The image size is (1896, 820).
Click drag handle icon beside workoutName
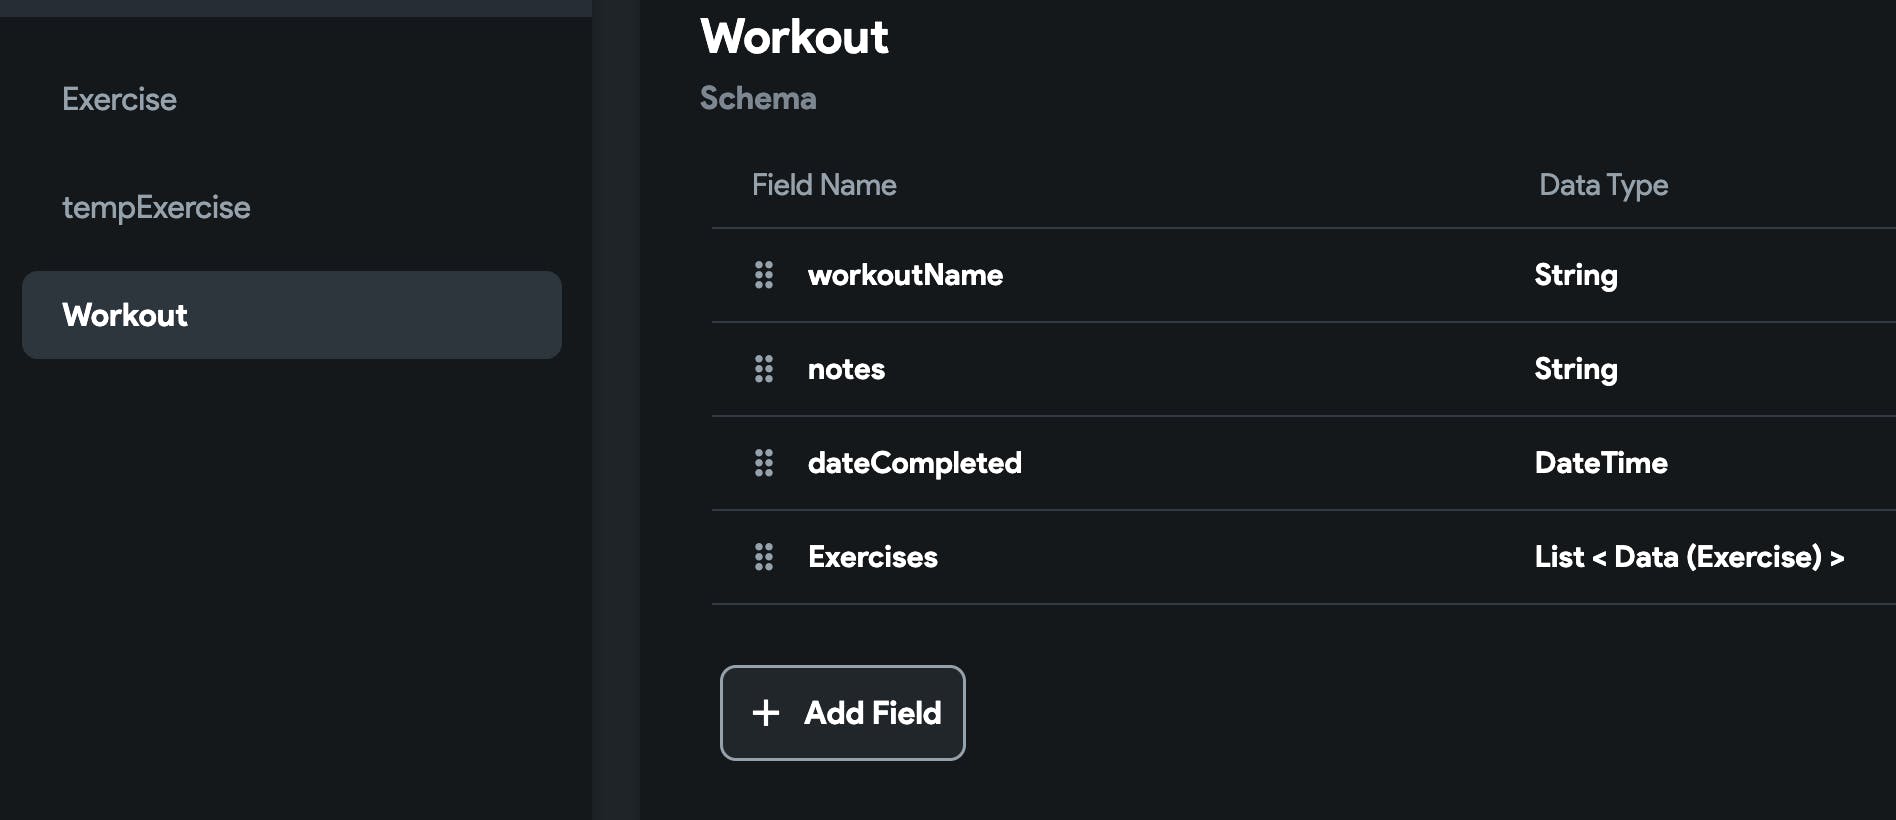coord(764,275)
